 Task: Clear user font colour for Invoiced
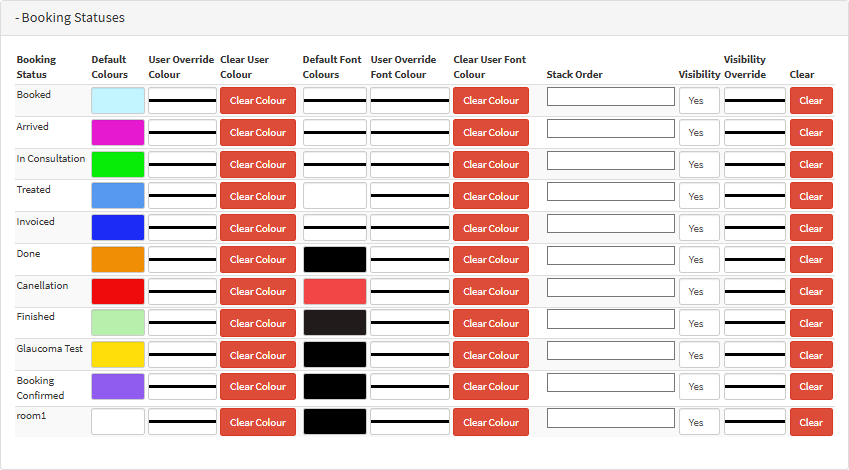491,228
